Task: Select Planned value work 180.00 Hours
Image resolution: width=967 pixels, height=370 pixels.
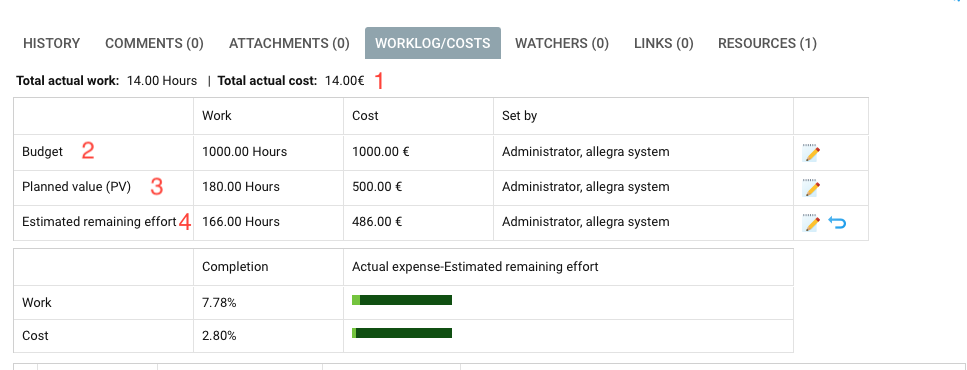Action: click(x=241, y=187)
